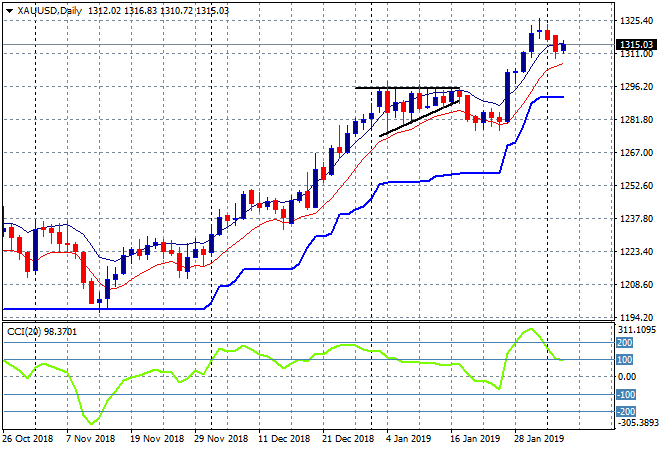This screenshot has height=450, width=660.
Task: Click the CCI 0.00 axis label
Action: (x=628, y=377)
